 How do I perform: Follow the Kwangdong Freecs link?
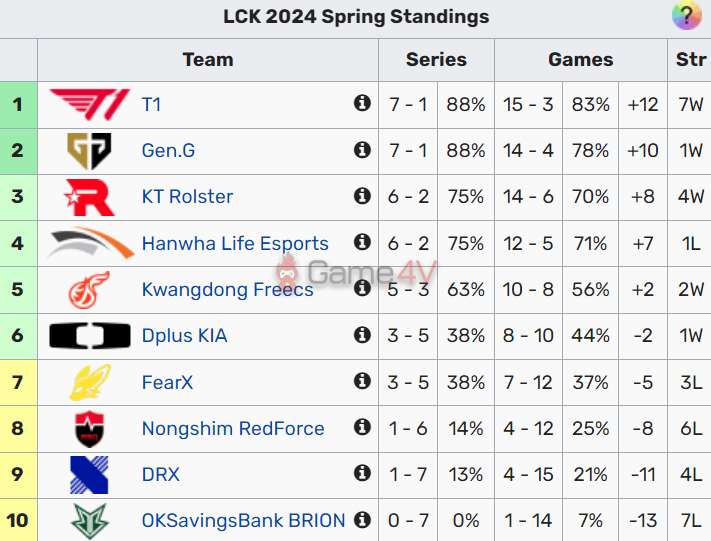[227, 289]
